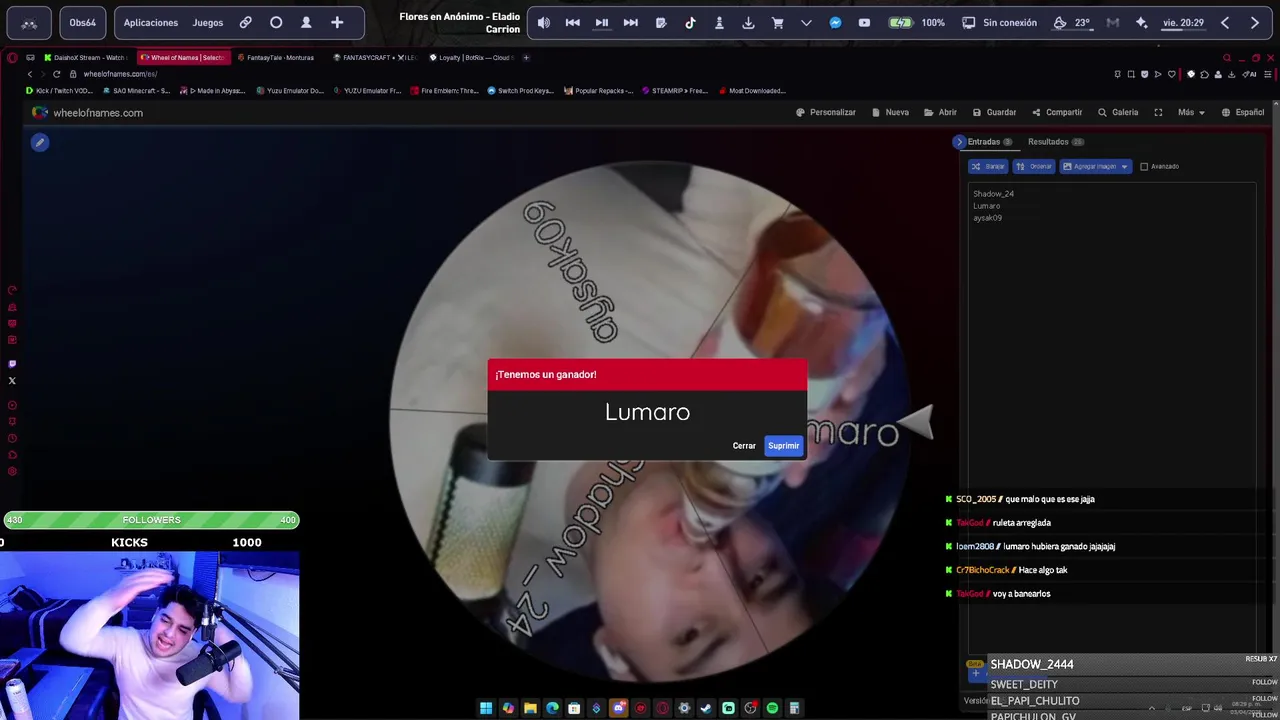Viewport: 1280px width, 720px height.
Task: Open the Personalizar menu
Action: (x=826, y=113)
